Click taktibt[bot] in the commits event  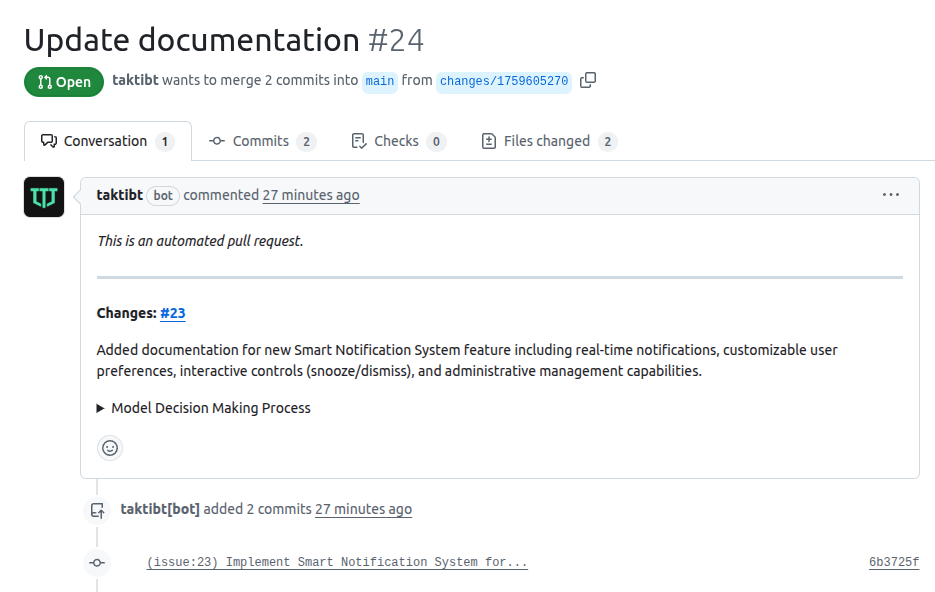click(x=160, y=509)
